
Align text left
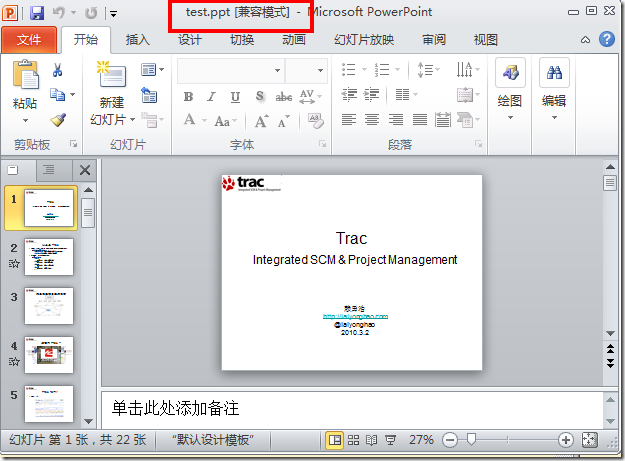349,120
